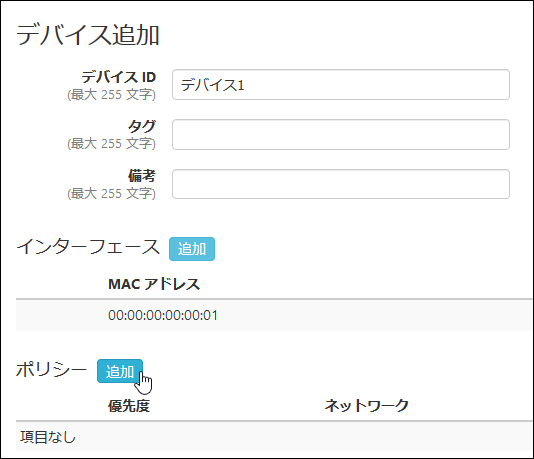Click the 追加 button next to ポリシー
This screenshot has height=459, width=534.
coord(120,371)
